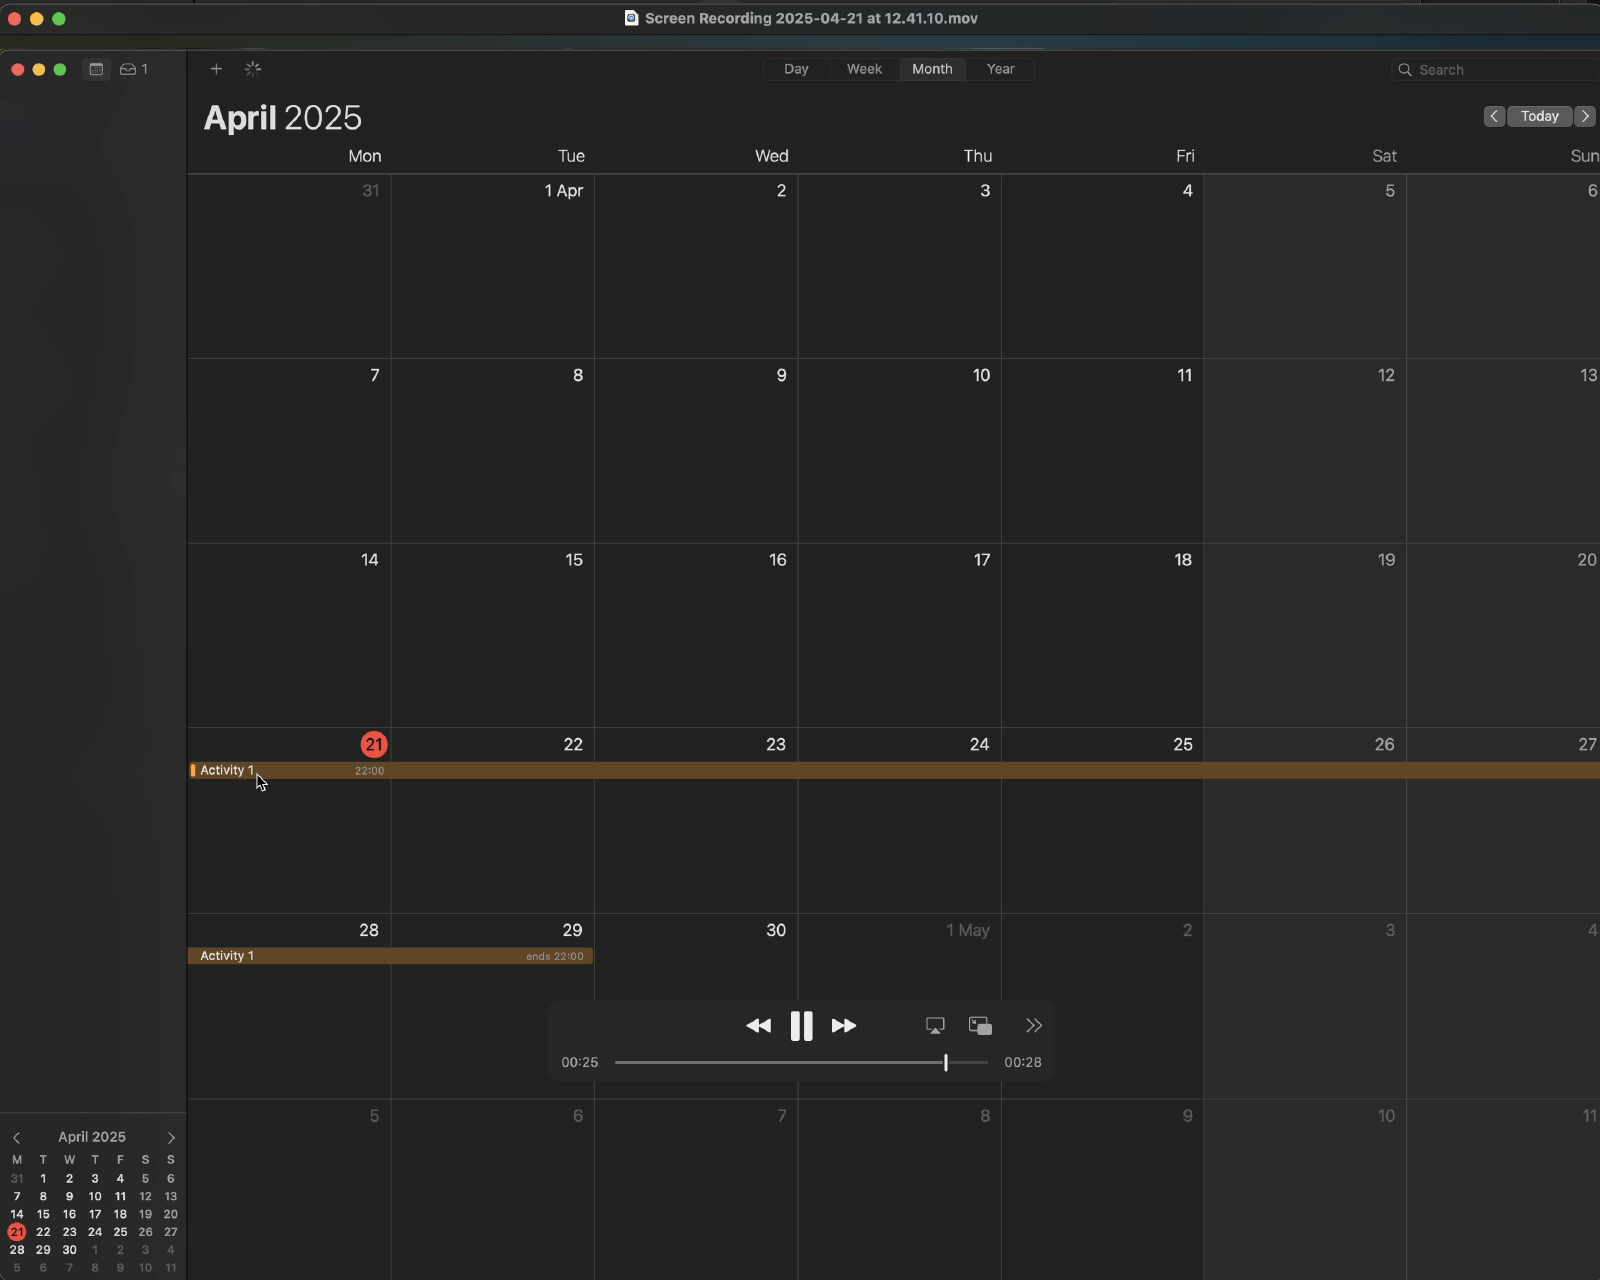Expand more player options double chevron

click(1034, 1026)
